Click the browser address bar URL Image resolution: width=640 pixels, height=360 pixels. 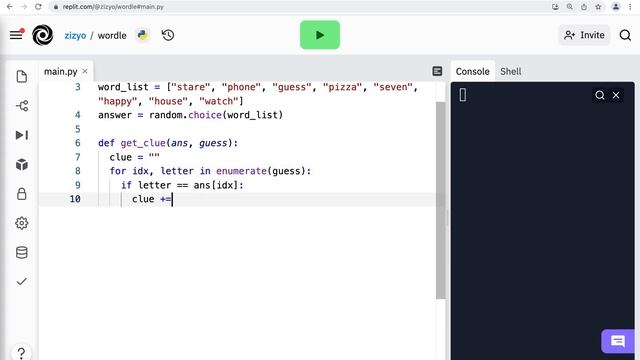coord(113,7)
